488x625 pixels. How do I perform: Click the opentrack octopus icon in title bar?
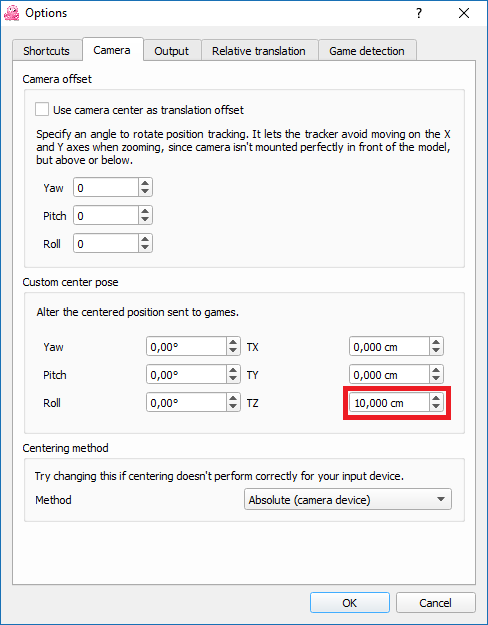pyautogui.click(x=11, y=13)
